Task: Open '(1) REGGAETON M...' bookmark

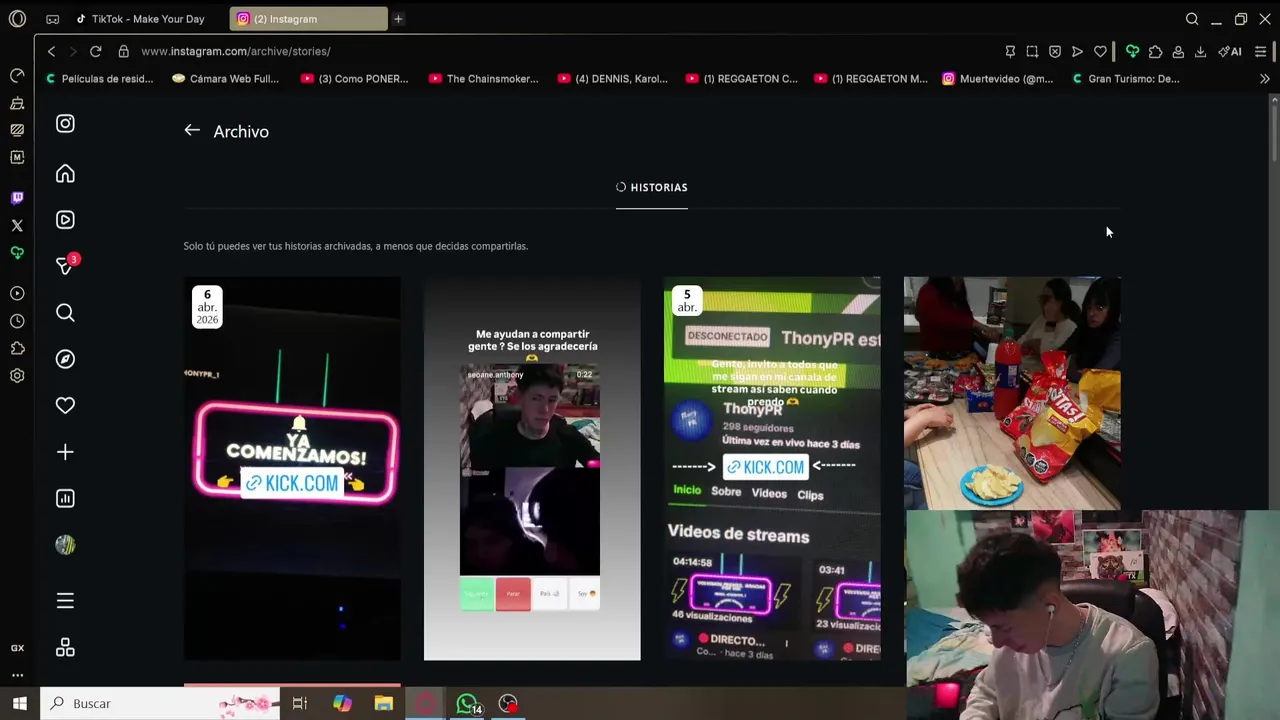Action: (x=870, y=79)
